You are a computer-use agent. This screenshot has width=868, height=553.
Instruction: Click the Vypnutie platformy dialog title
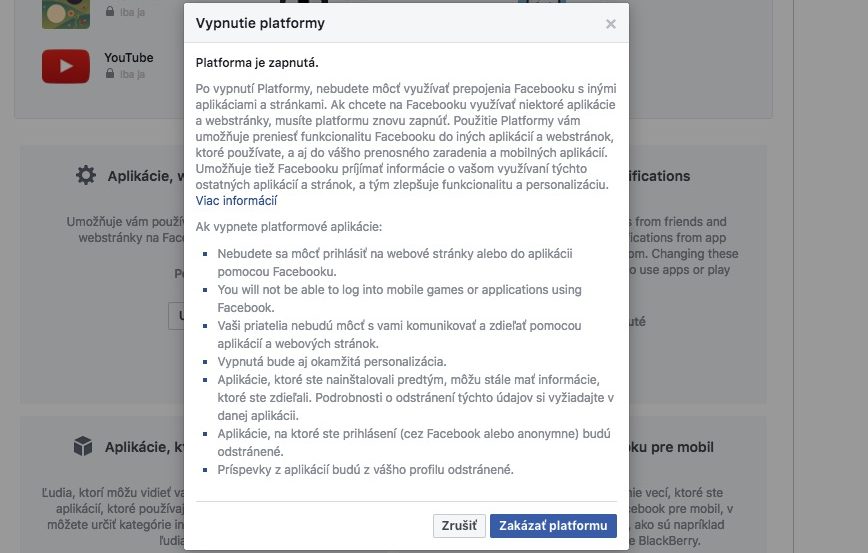click(x=260, y=23)
